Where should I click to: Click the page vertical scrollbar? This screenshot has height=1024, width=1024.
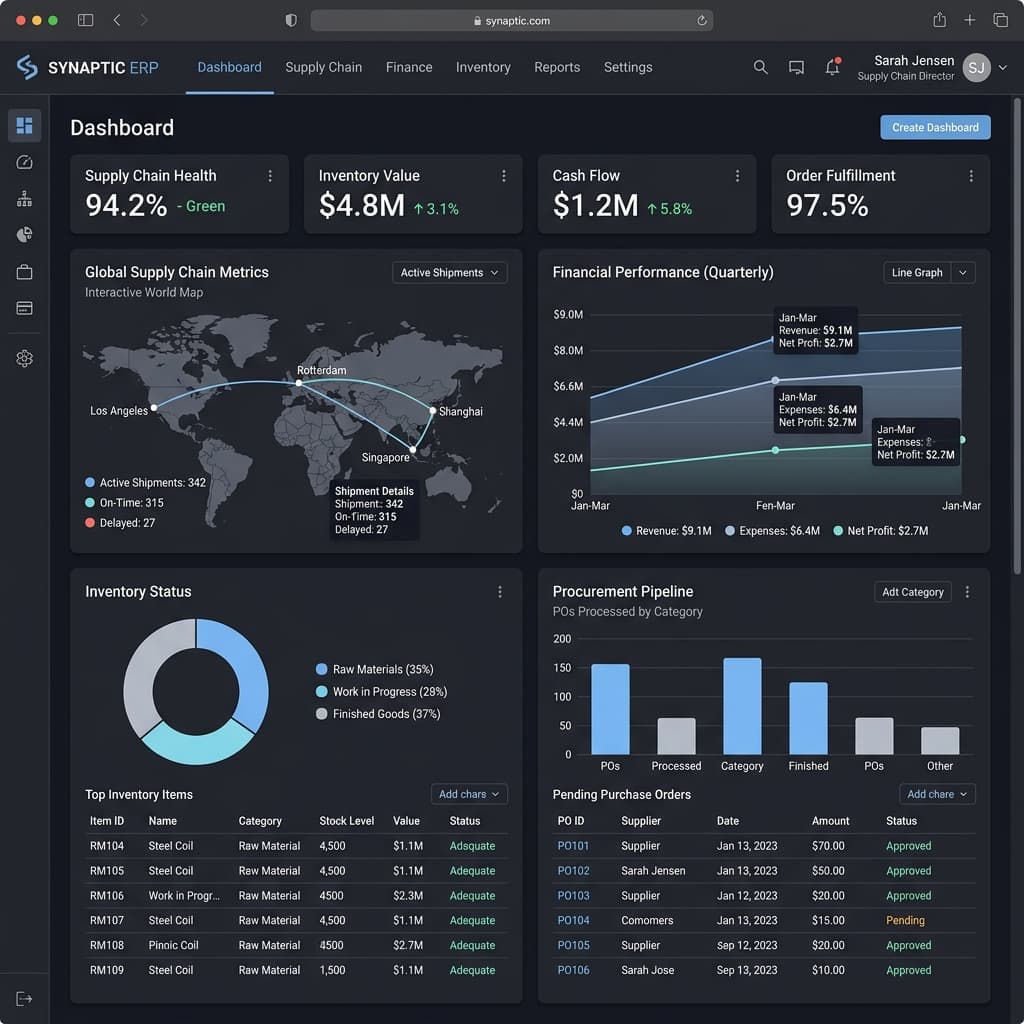click(x=1017, y=336)
